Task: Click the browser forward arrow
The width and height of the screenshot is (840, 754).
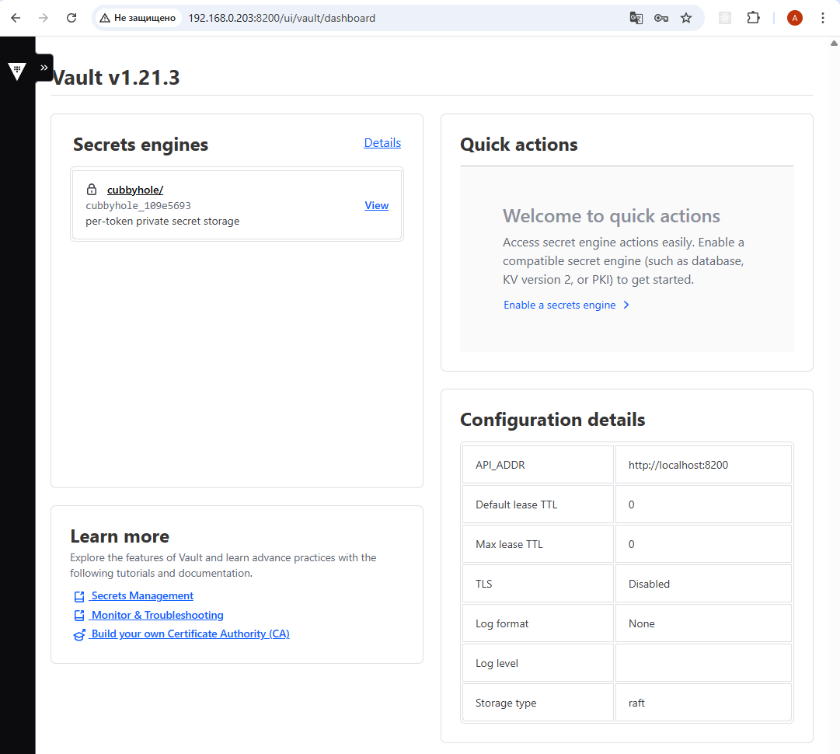Action: (x=43, y=18)
